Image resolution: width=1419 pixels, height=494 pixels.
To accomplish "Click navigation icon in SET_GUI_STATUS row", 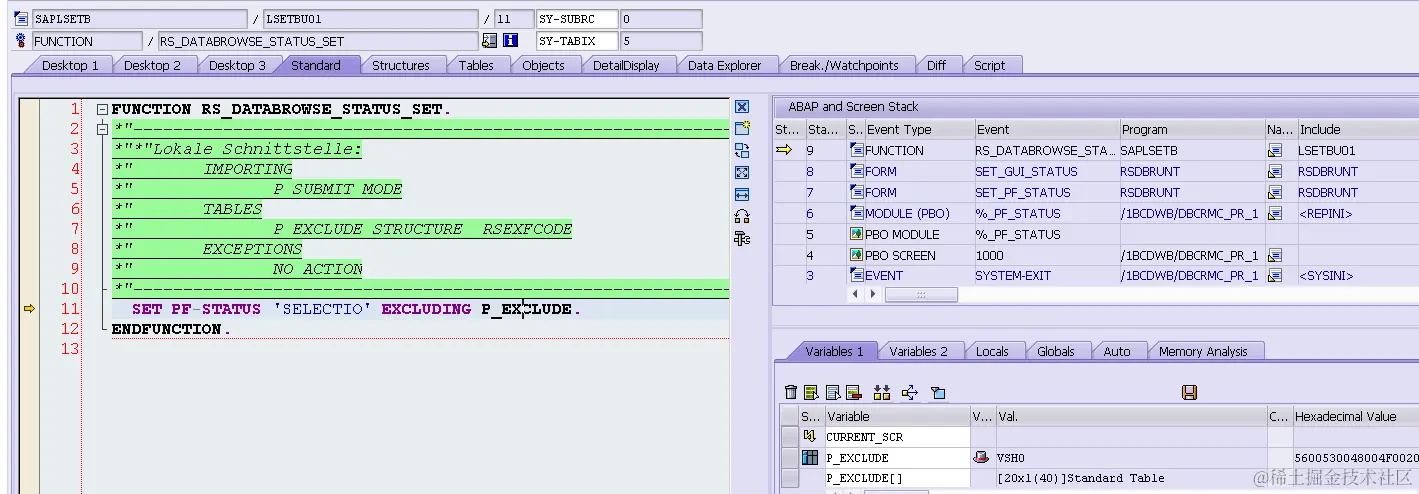I will 1275,171.
